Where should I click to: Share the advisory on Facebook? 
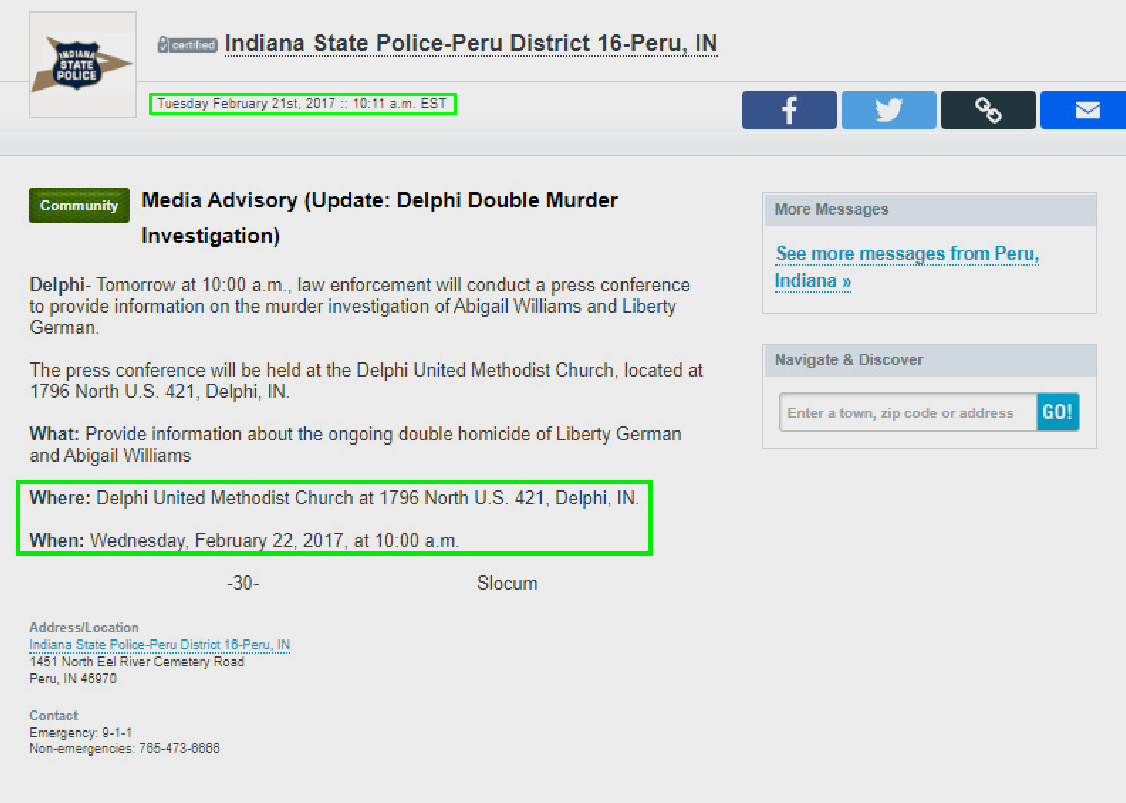789,109
